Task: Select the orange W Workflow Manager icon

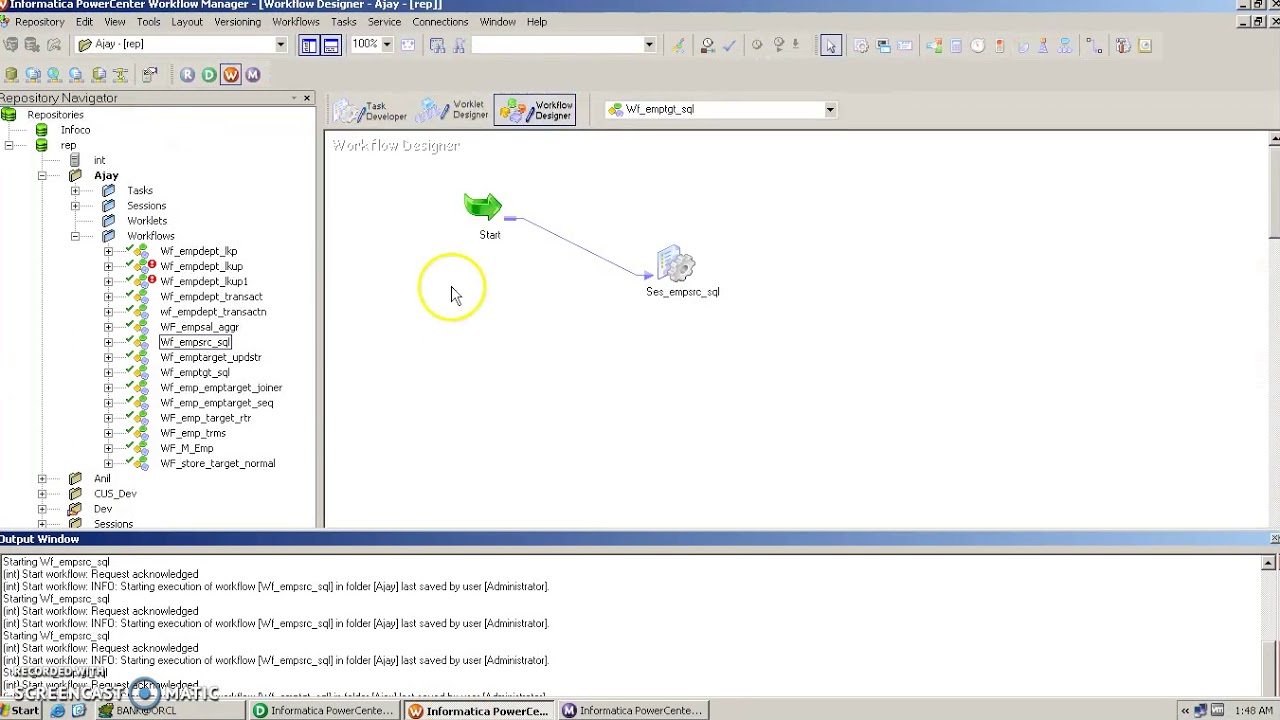Action: pyautogui.click(x=231, y=75)
